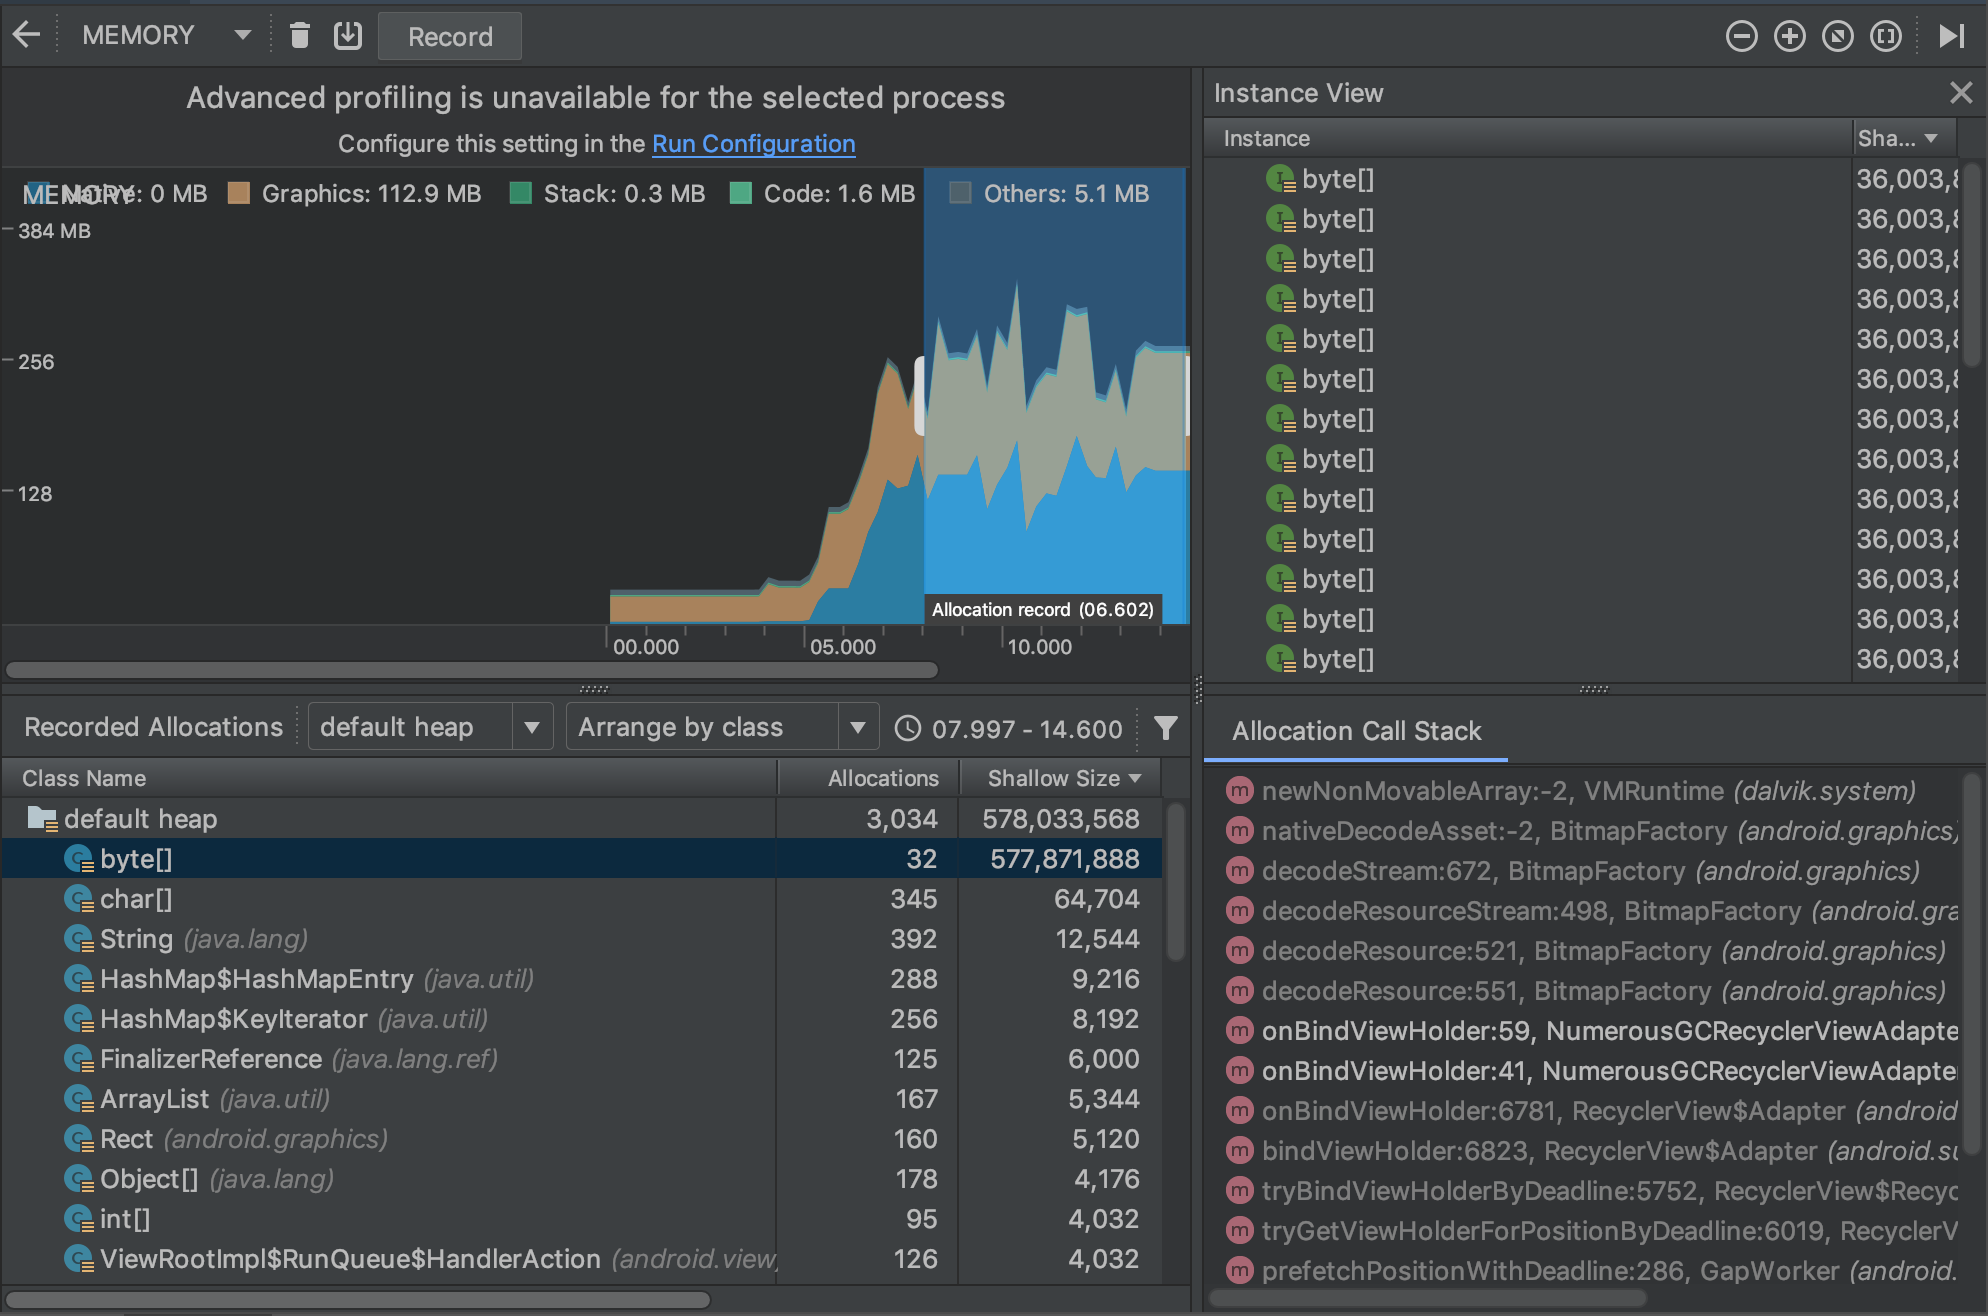1988x1316 pixels.
Task: Click the time range clock icon
Action: [x=908, y=728]
